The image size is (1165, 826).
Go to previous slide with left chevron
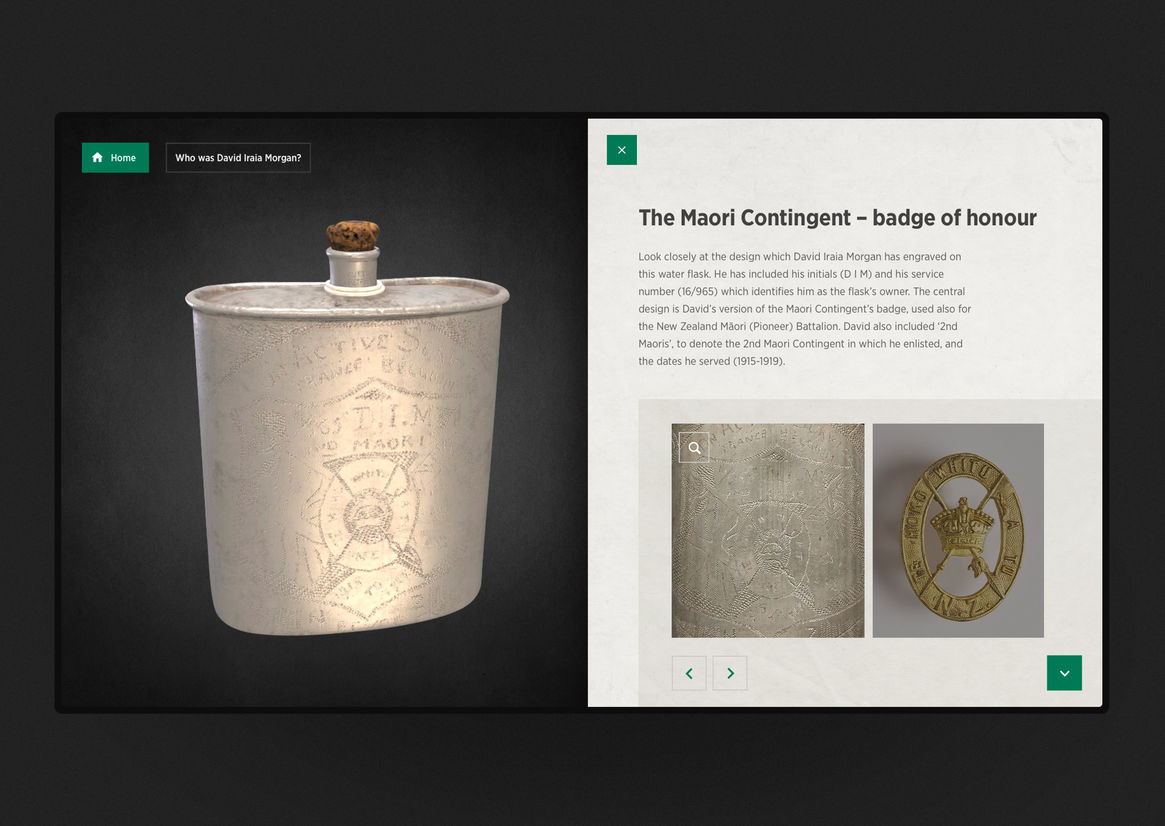(689, 673)
